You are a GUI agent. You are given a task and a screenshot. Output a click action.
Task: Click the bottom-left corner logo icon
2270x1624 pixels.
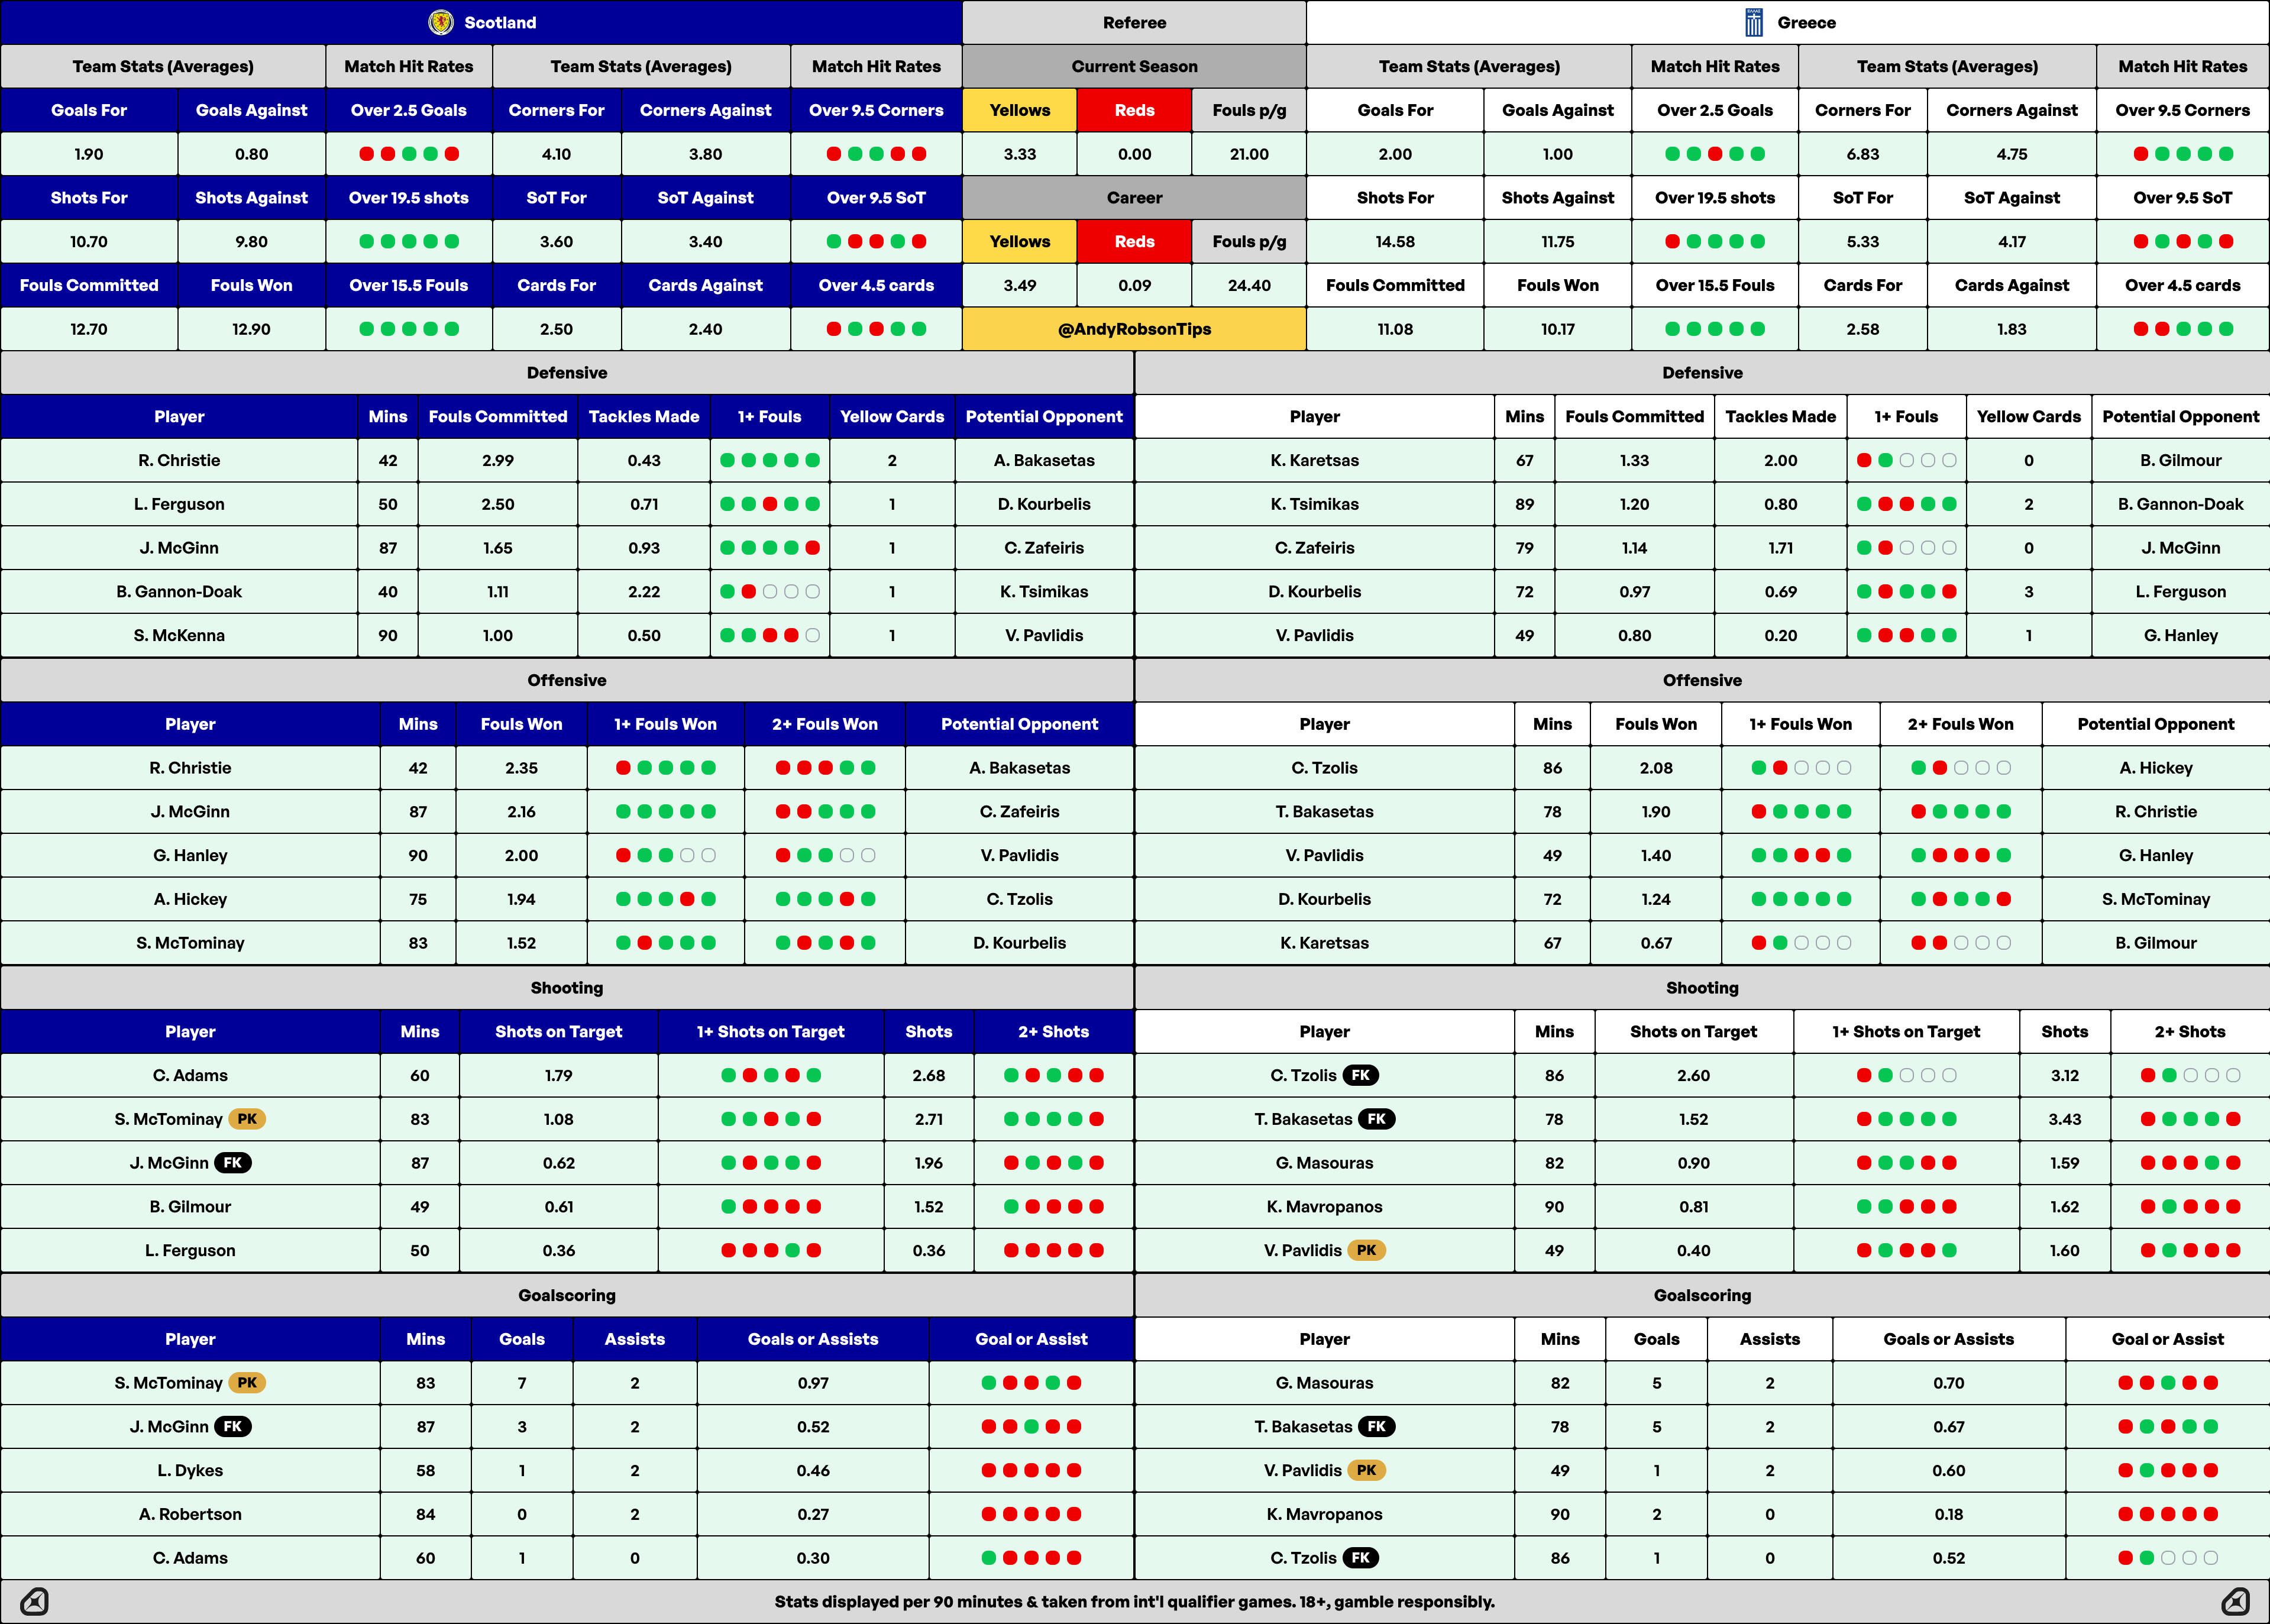[34, 1601]
